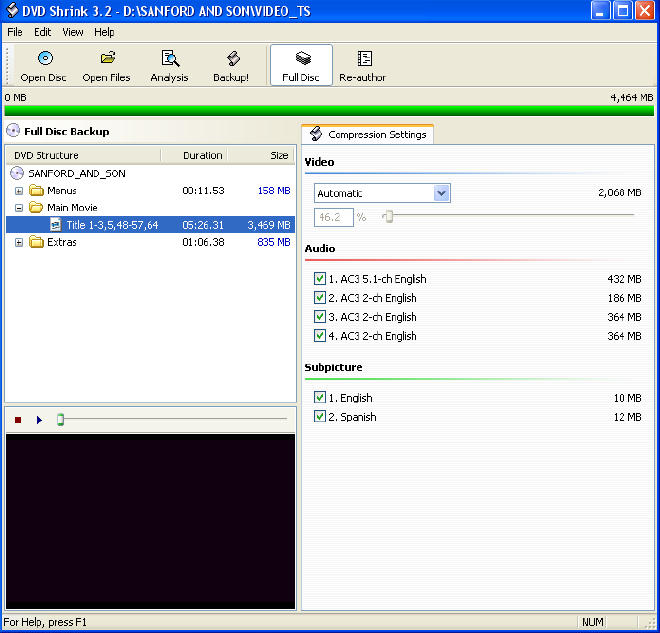Click the Menus folder icon
Viewport: 660px width, 633px height.
[36, 191]
